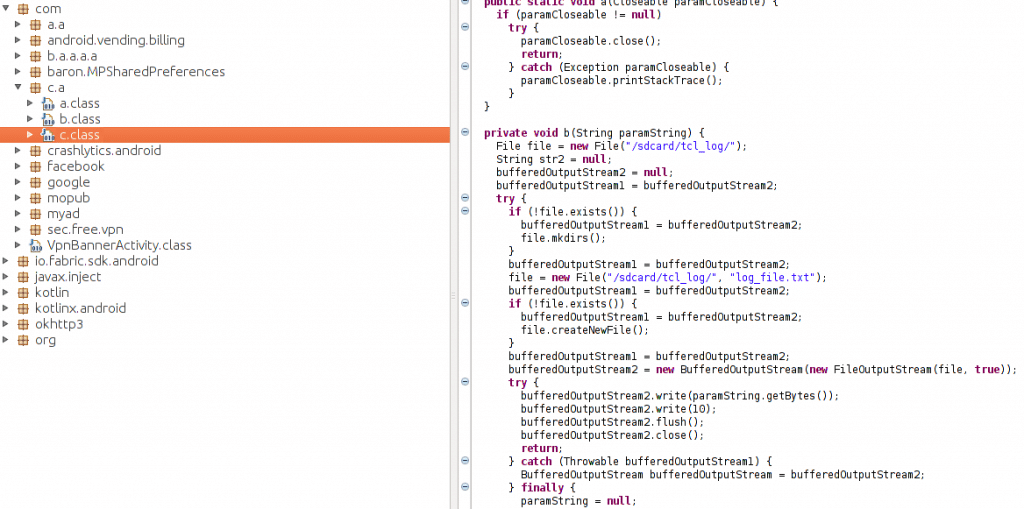Expand android.vending.billing package arrow
Screen dimensions: 1024x509
[18, 41]
